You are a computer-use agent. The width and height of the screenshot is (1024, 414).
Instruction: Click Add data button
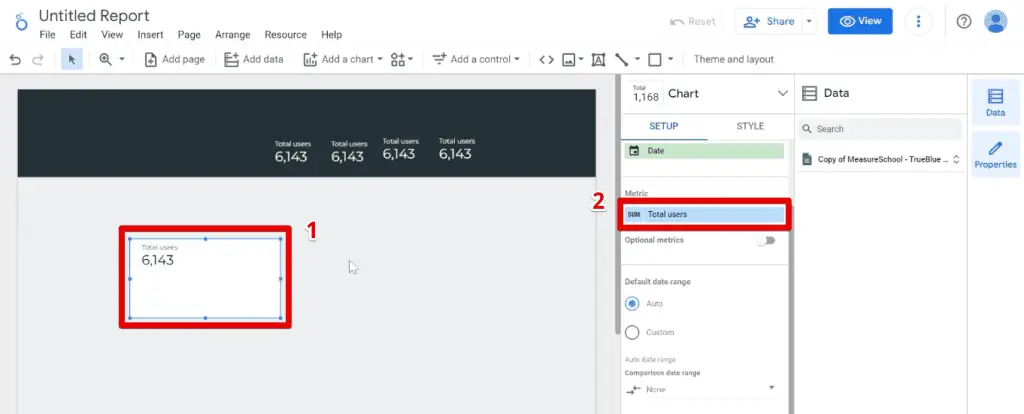[x=253, y=59]
